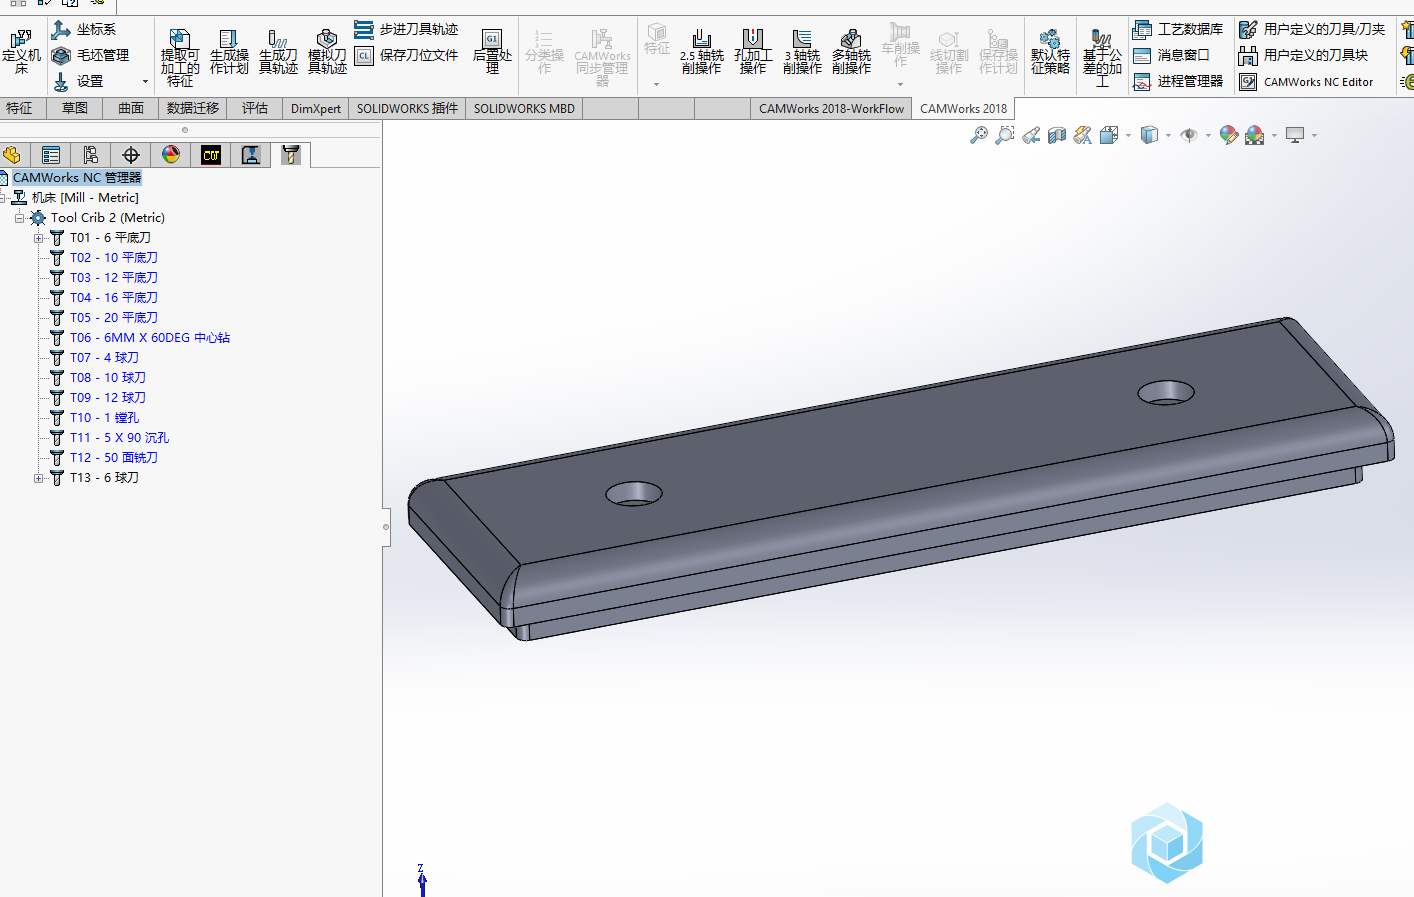Click 保存刀位文件 save CL file
Screen dimensions: 1414x897
coord(406,55)
